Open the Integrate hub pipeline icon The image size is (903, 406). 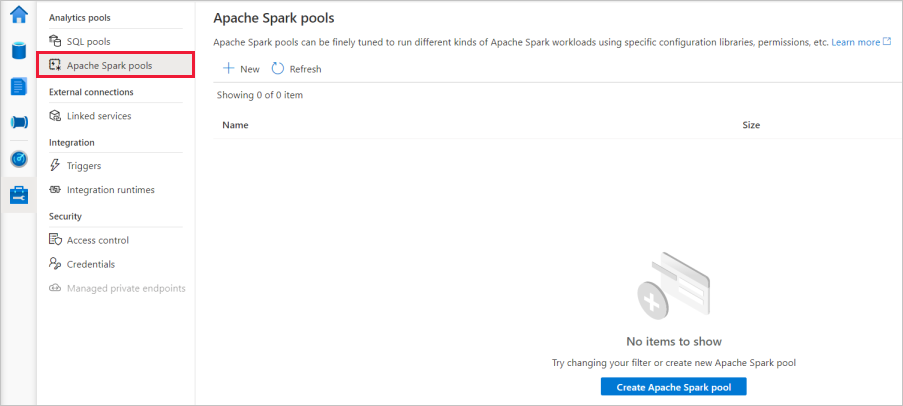[x=18, y=122]
